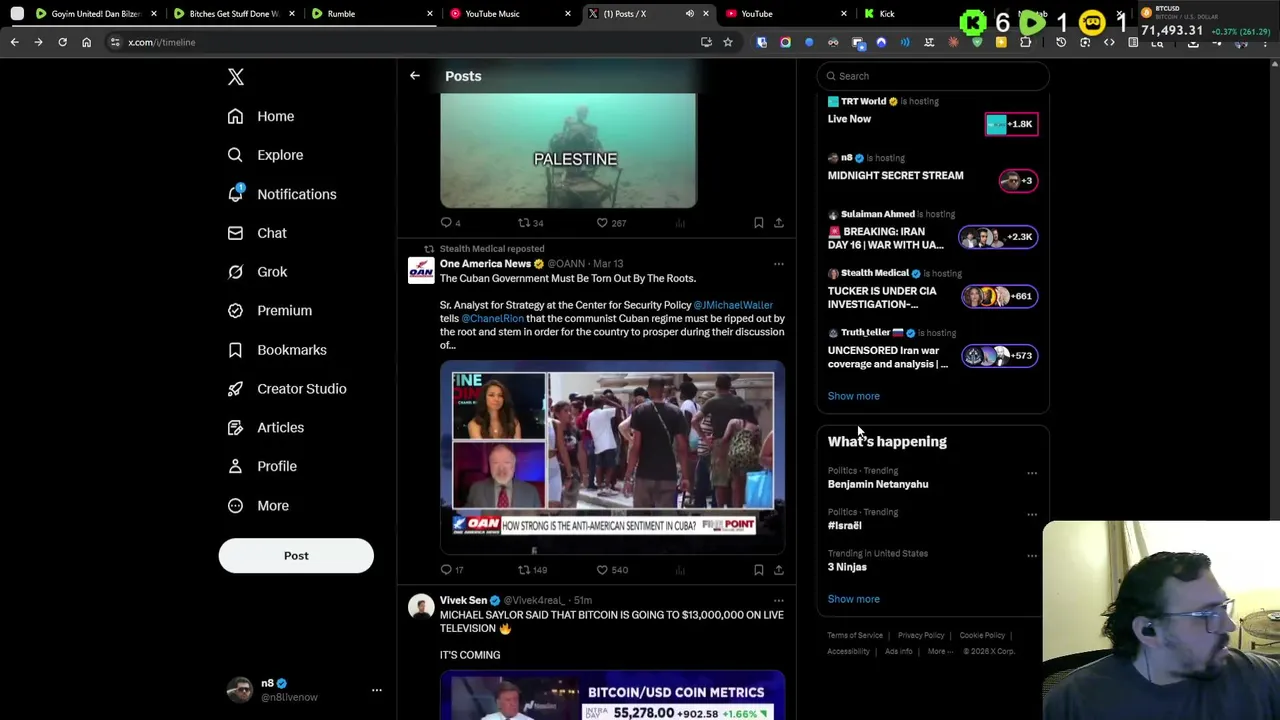Click the X logo in sidebar
The width and height of the screenshot is (1280, 720).
pos(236,77)
